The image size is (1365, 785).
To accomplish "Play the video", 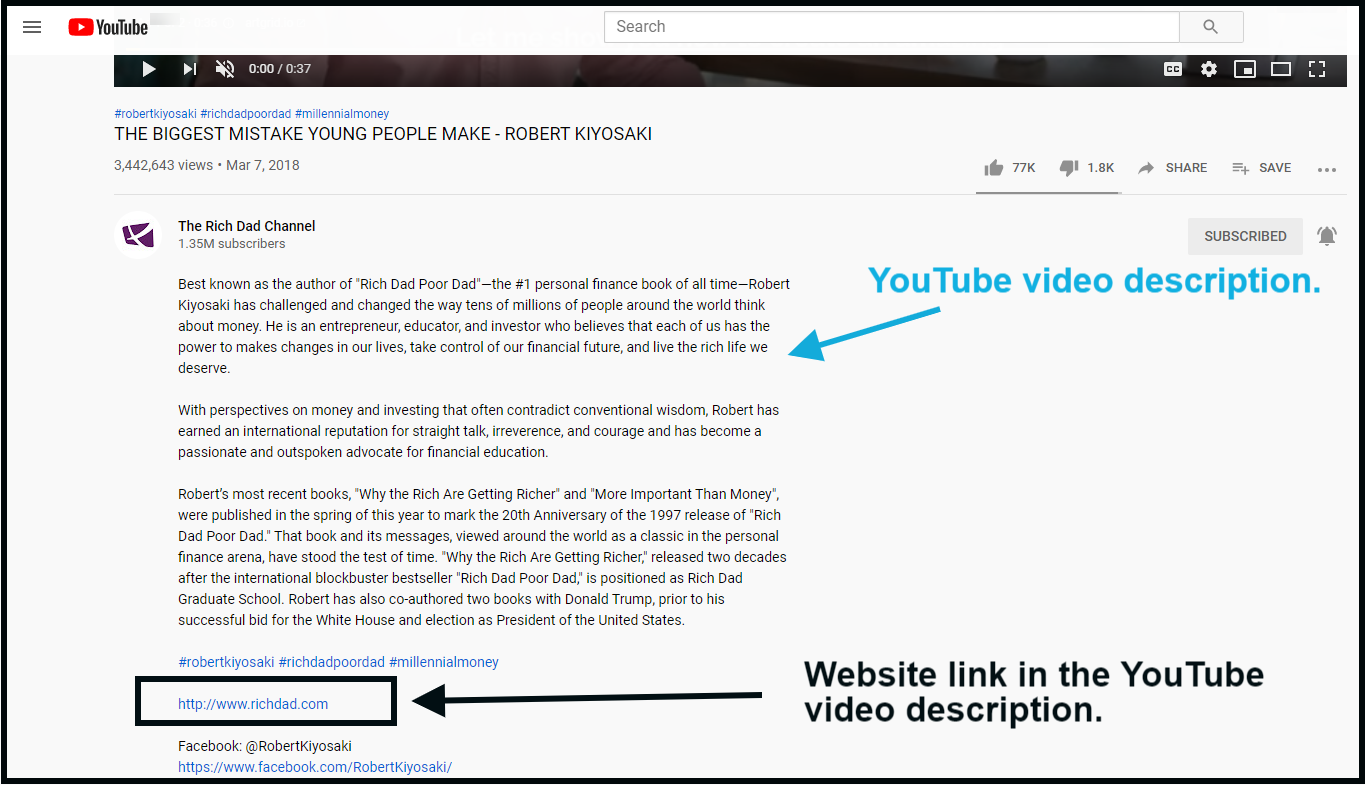I will tap(149, 69).
